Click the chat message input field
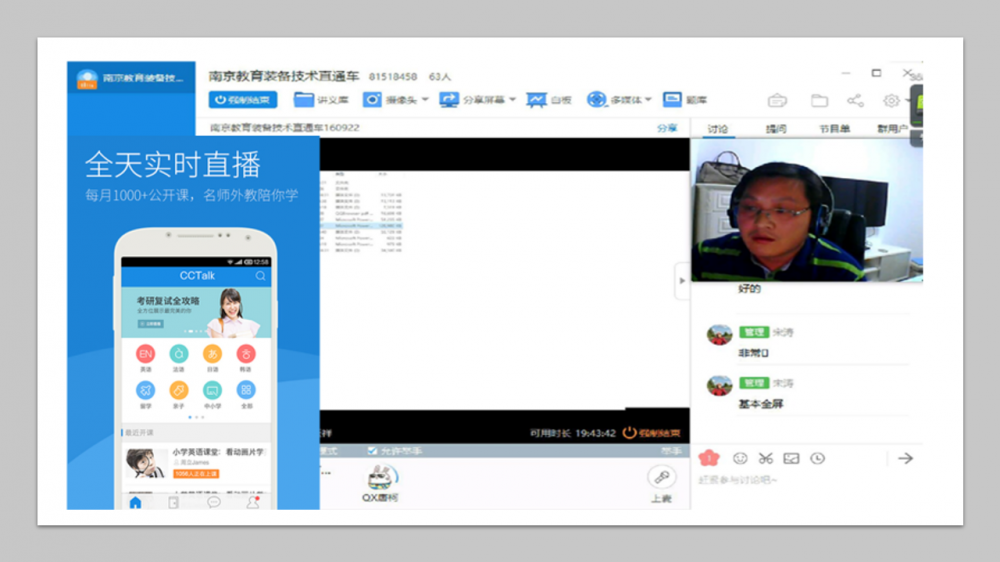The height and width of the screenshot is (562, 1000). [x=800, y=481]
